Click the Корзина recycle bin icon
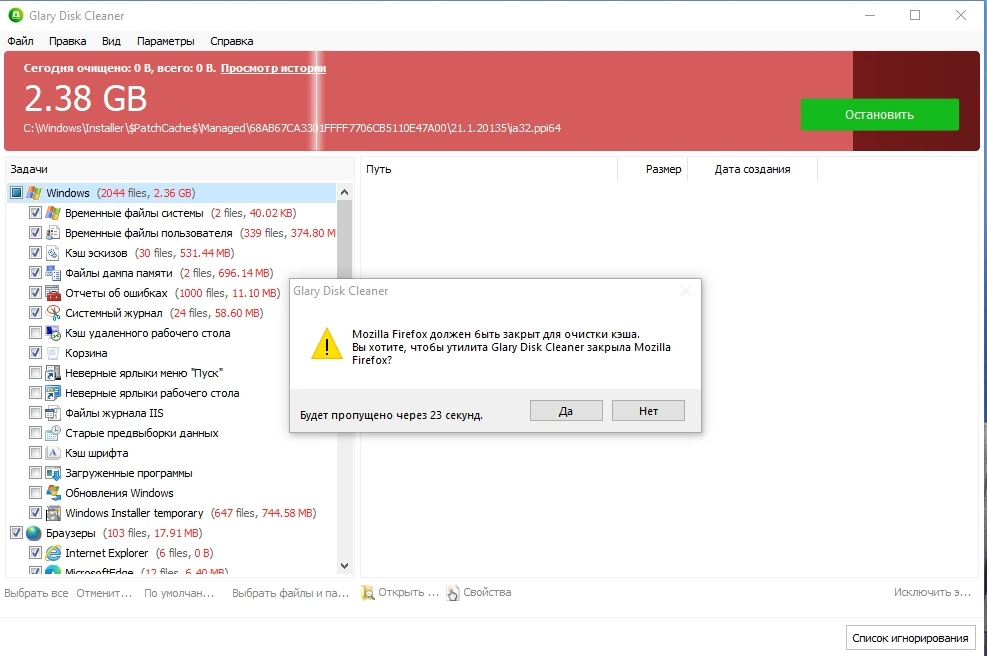Screen dimensions: 987x656 pyautogui.click(x=54, y=353)
